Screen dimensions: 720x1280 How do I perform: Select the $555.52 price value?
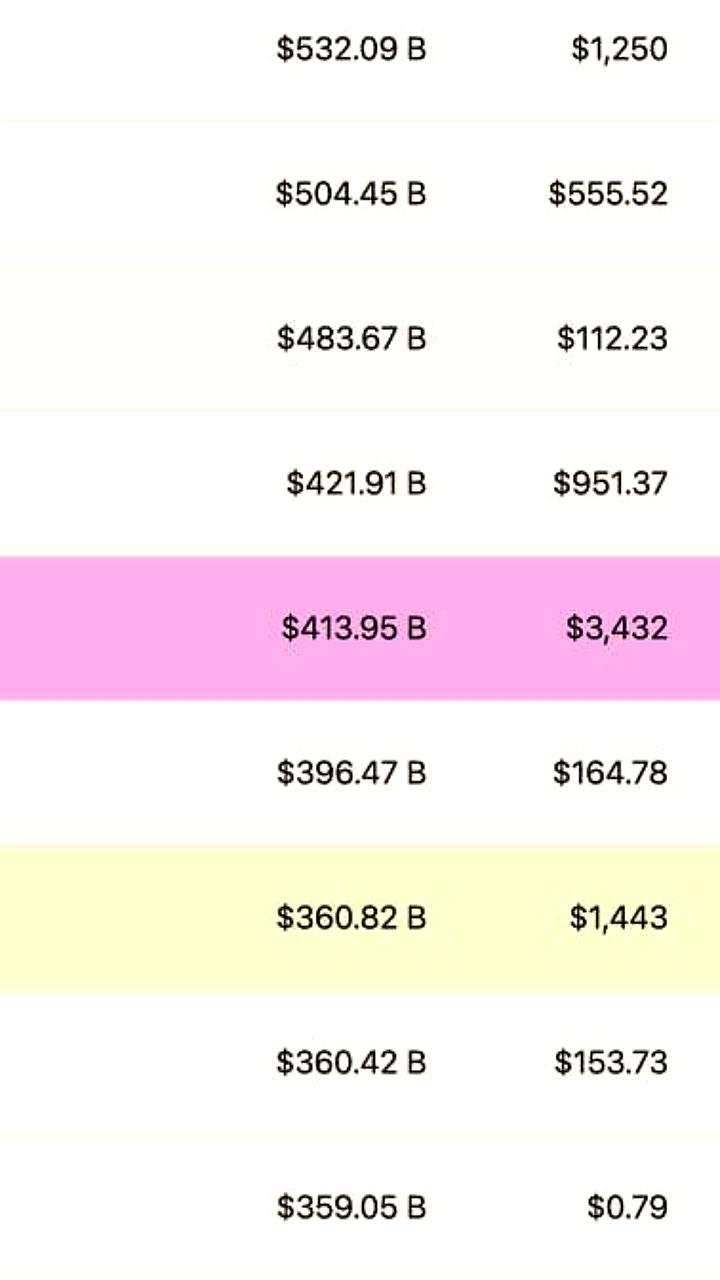(x=608, y=193)
